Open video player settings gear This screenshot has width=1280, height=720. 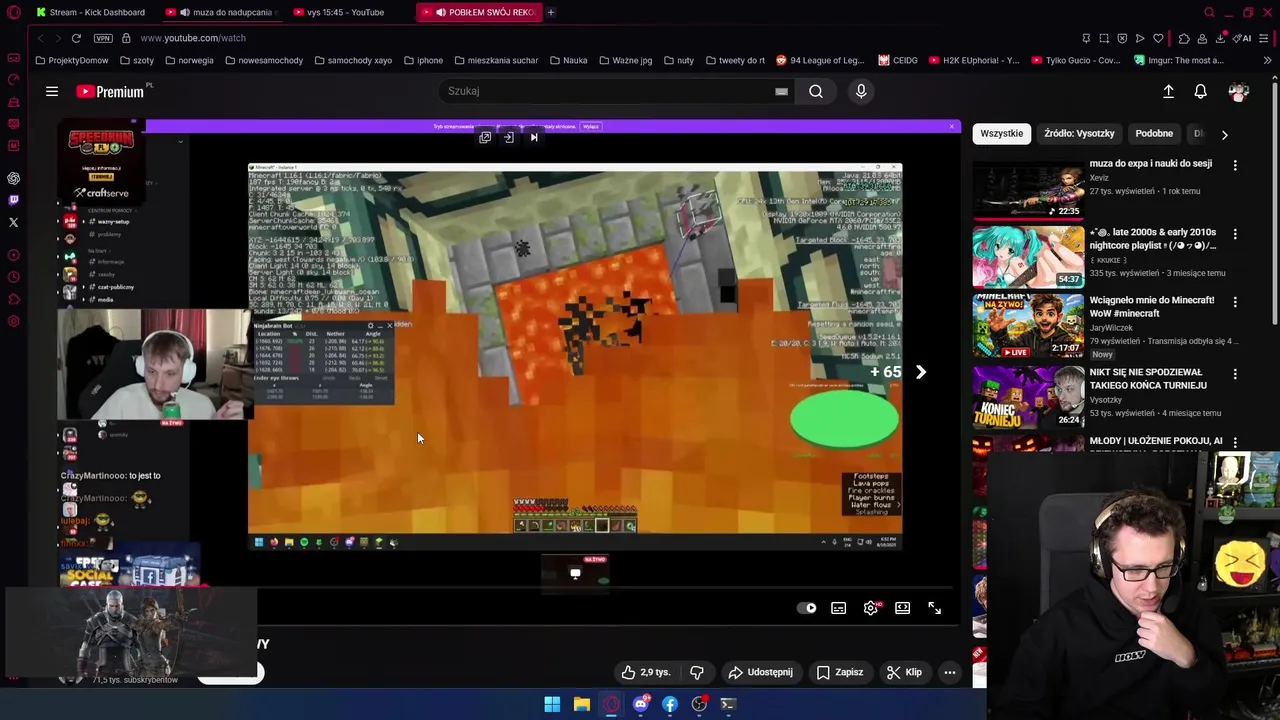click(871, 608)
